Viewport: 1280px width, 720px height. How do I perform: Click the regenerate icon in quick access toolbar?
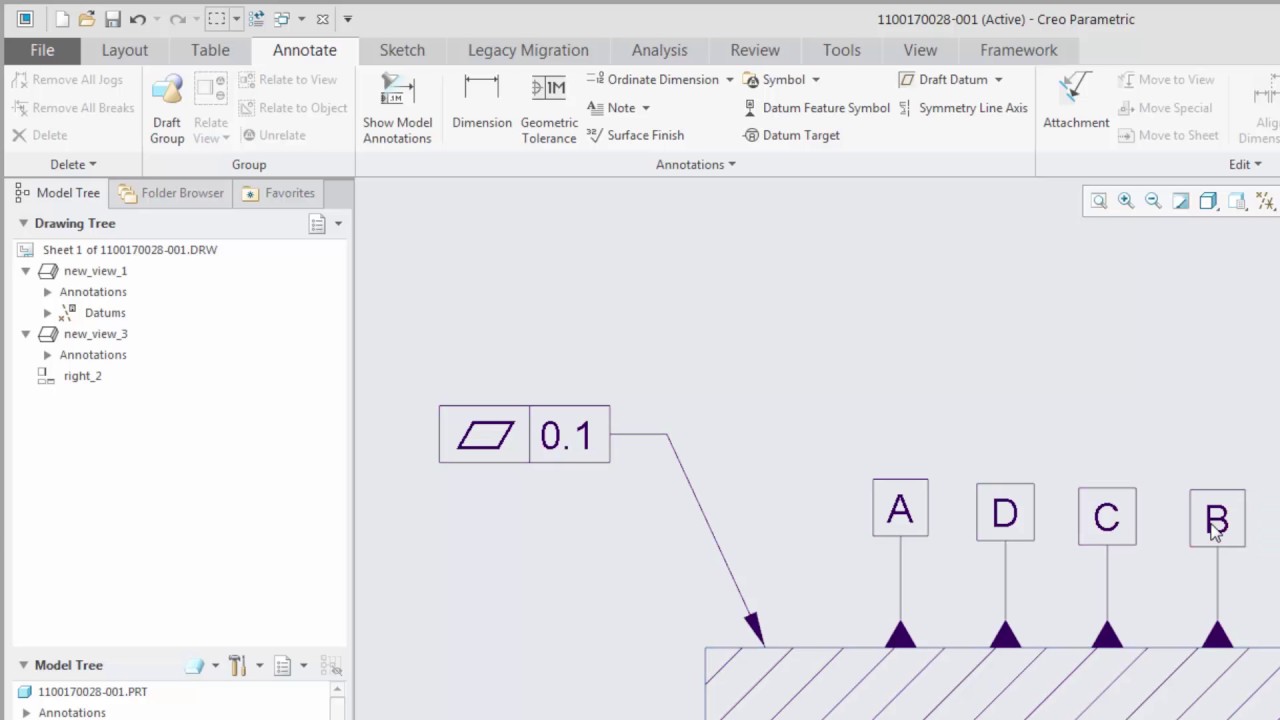pyautogui.click(x=257, y=19)
